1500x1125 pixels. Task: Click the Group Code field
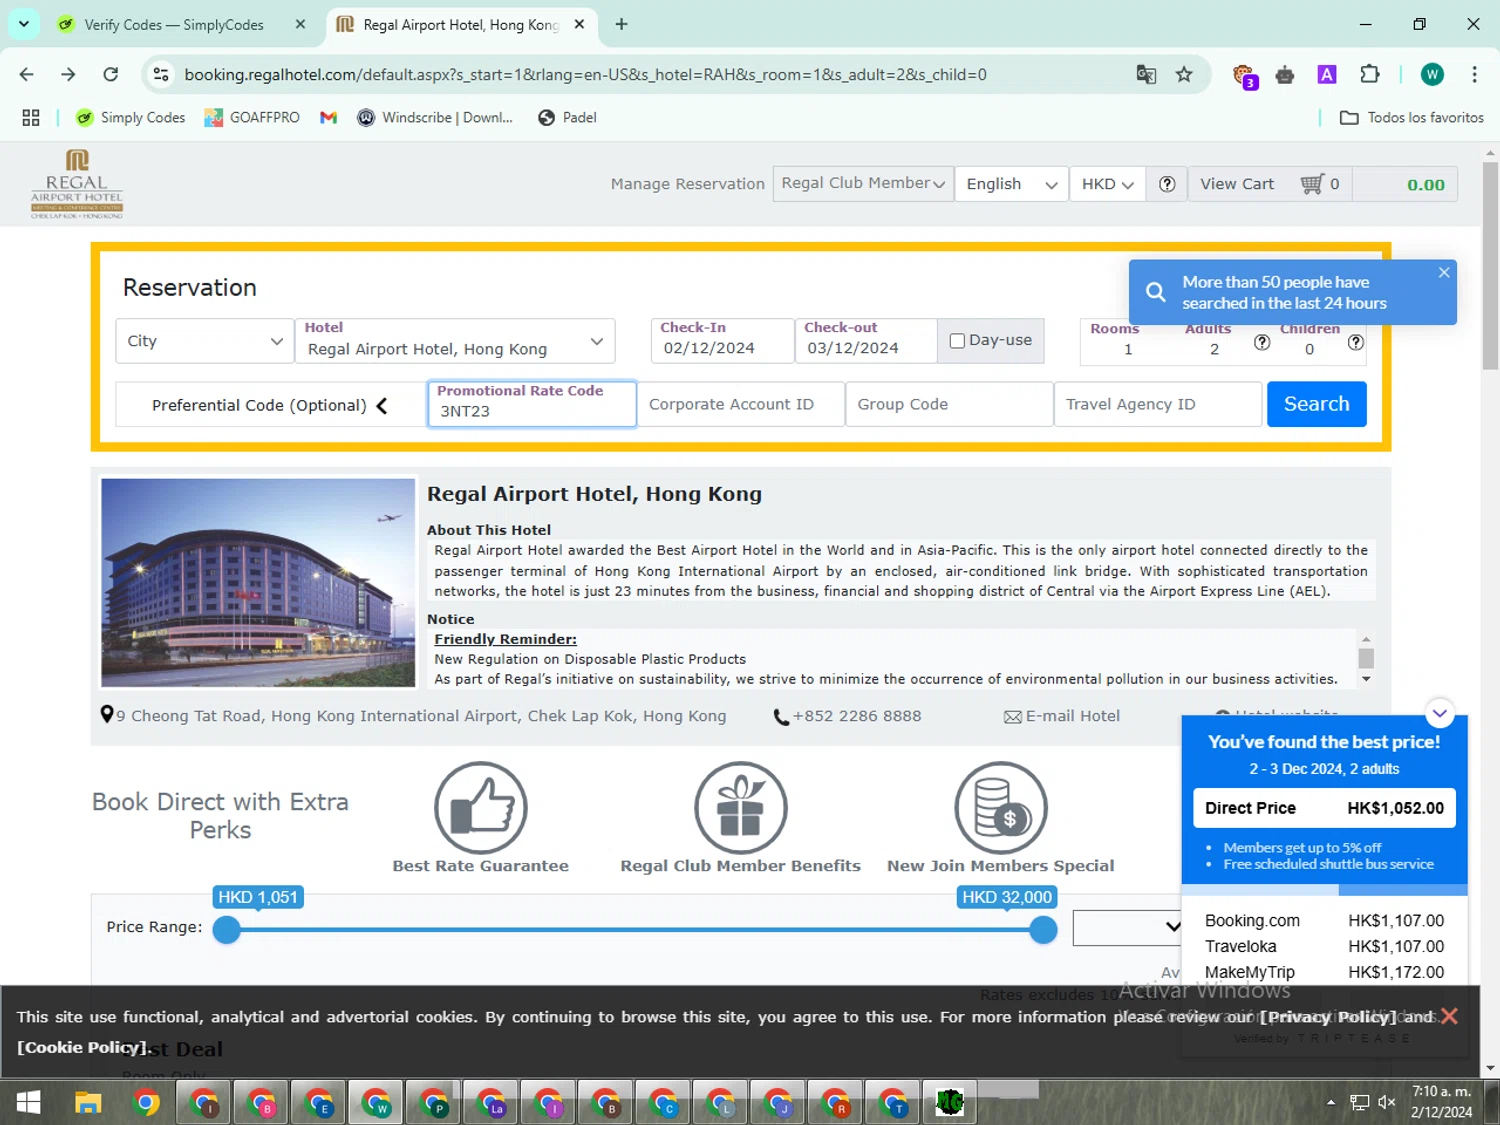click(x=949, y=404)
